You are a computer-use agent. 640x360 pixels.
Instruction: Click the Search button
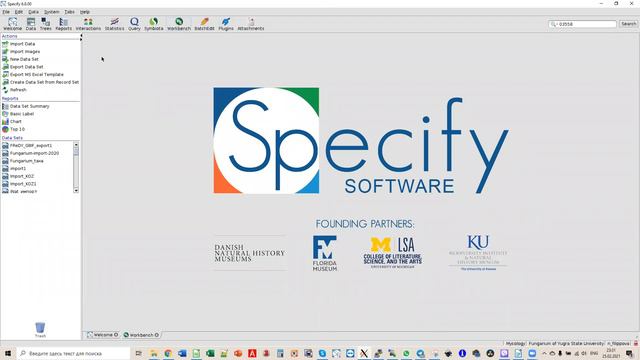coord(629,24)
